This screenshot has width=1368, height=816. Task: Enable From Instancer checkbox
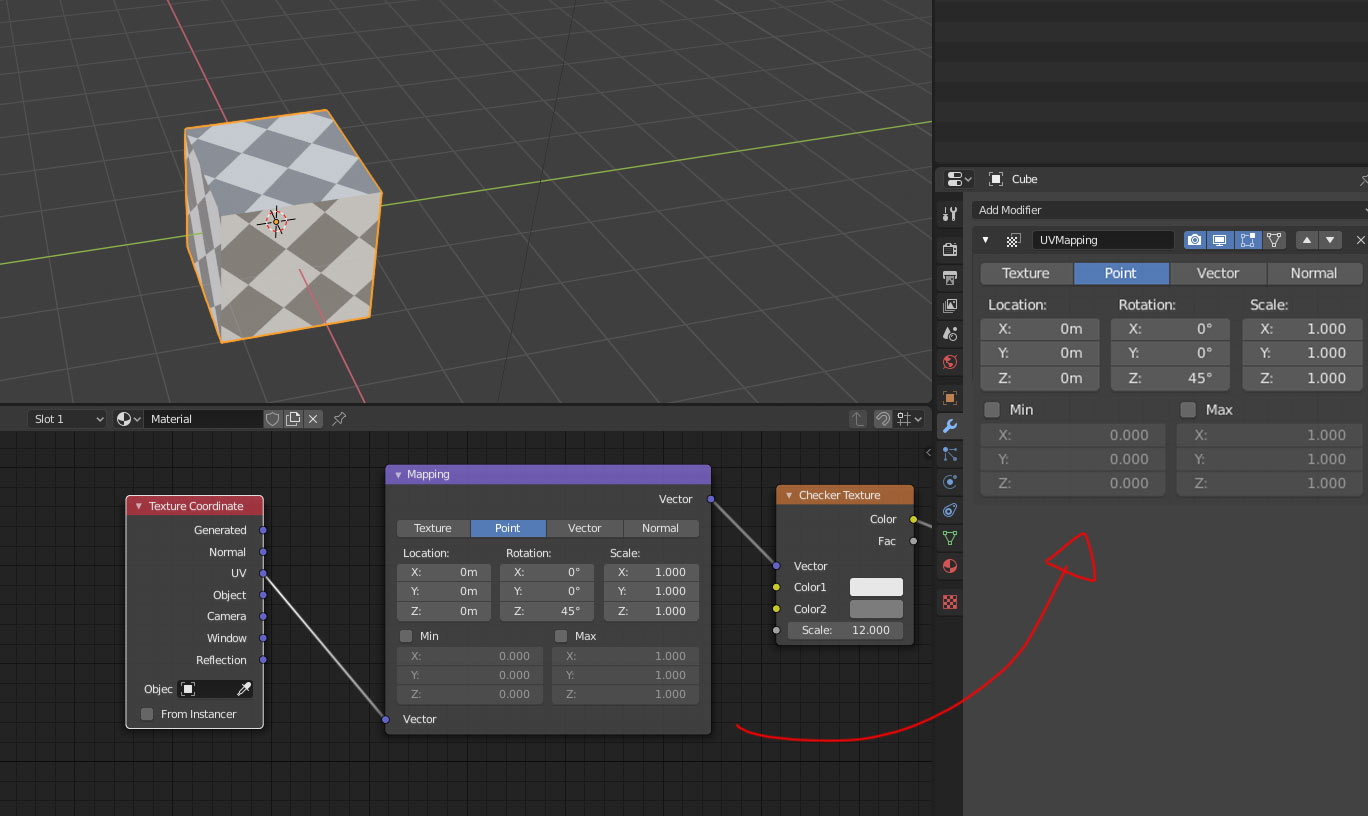coord(147,714)
